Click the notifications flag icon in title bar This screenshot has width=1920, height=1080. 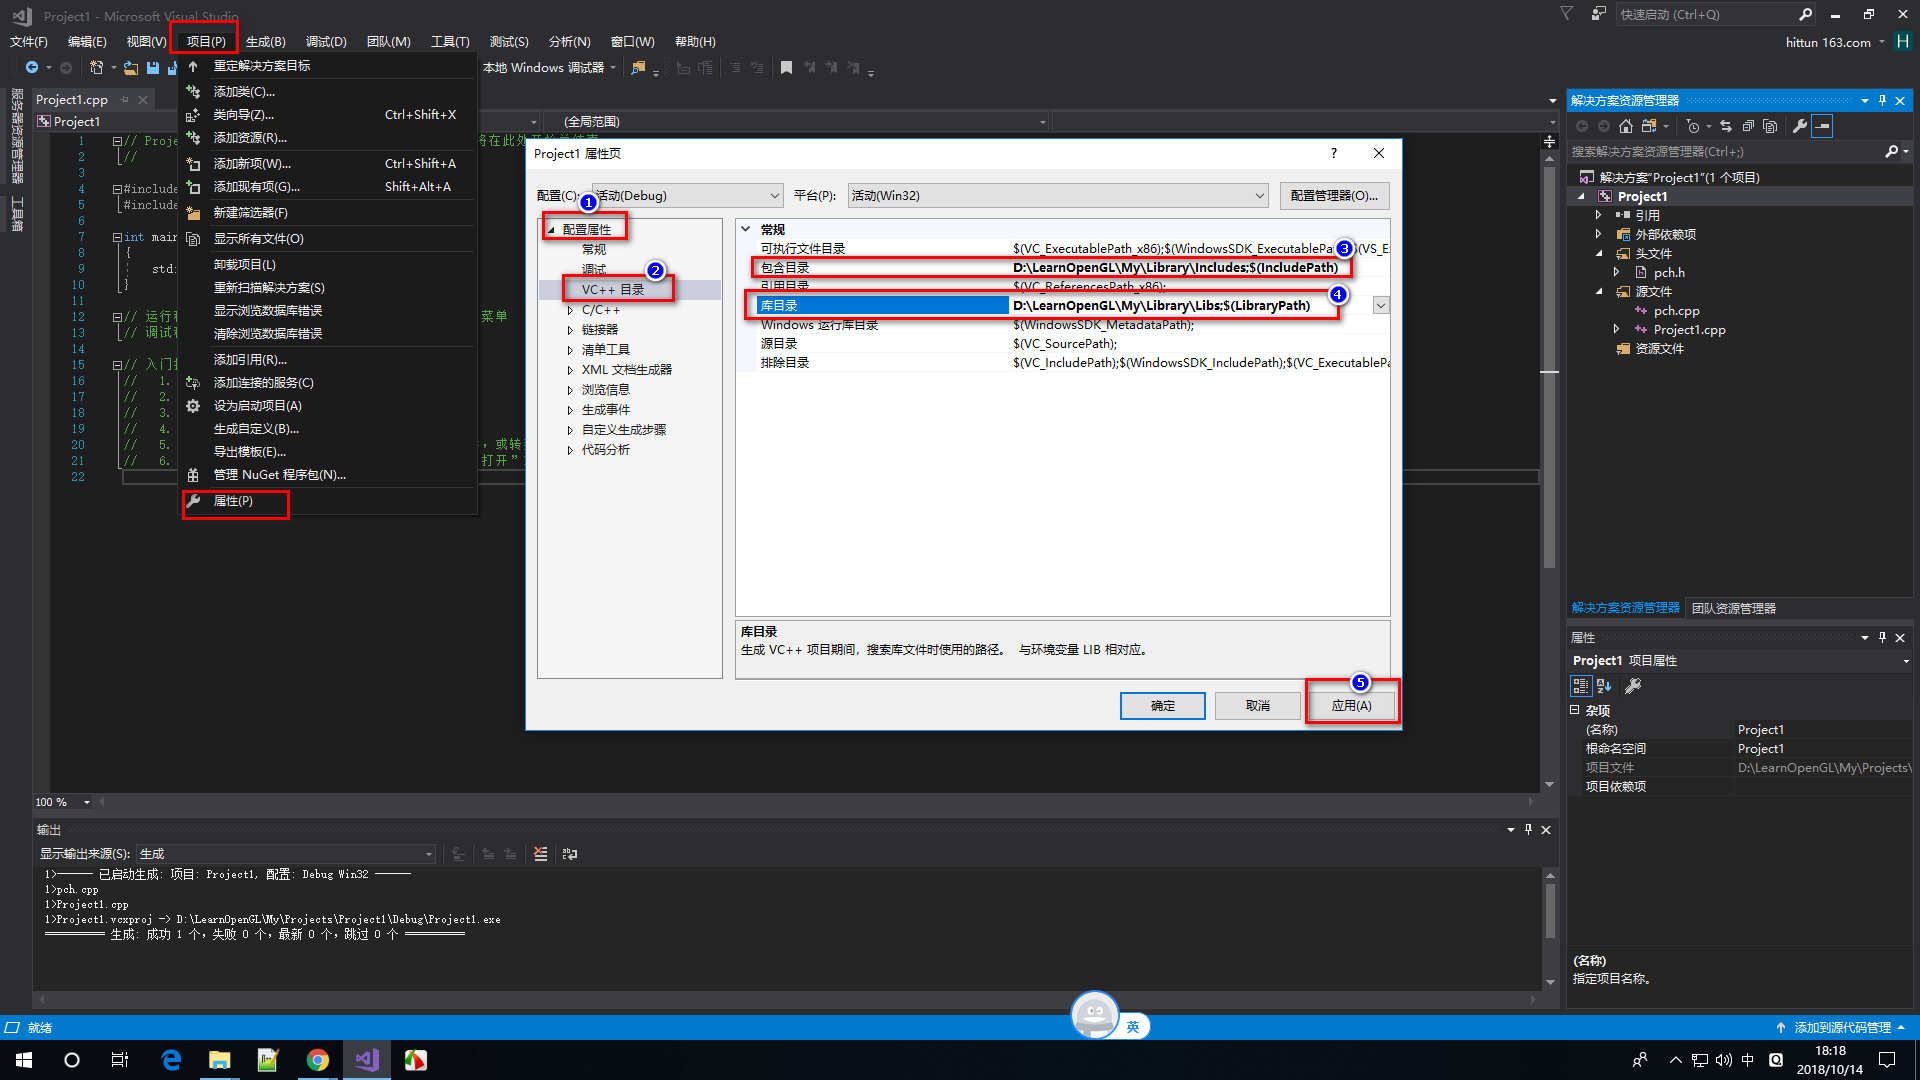1567,14
